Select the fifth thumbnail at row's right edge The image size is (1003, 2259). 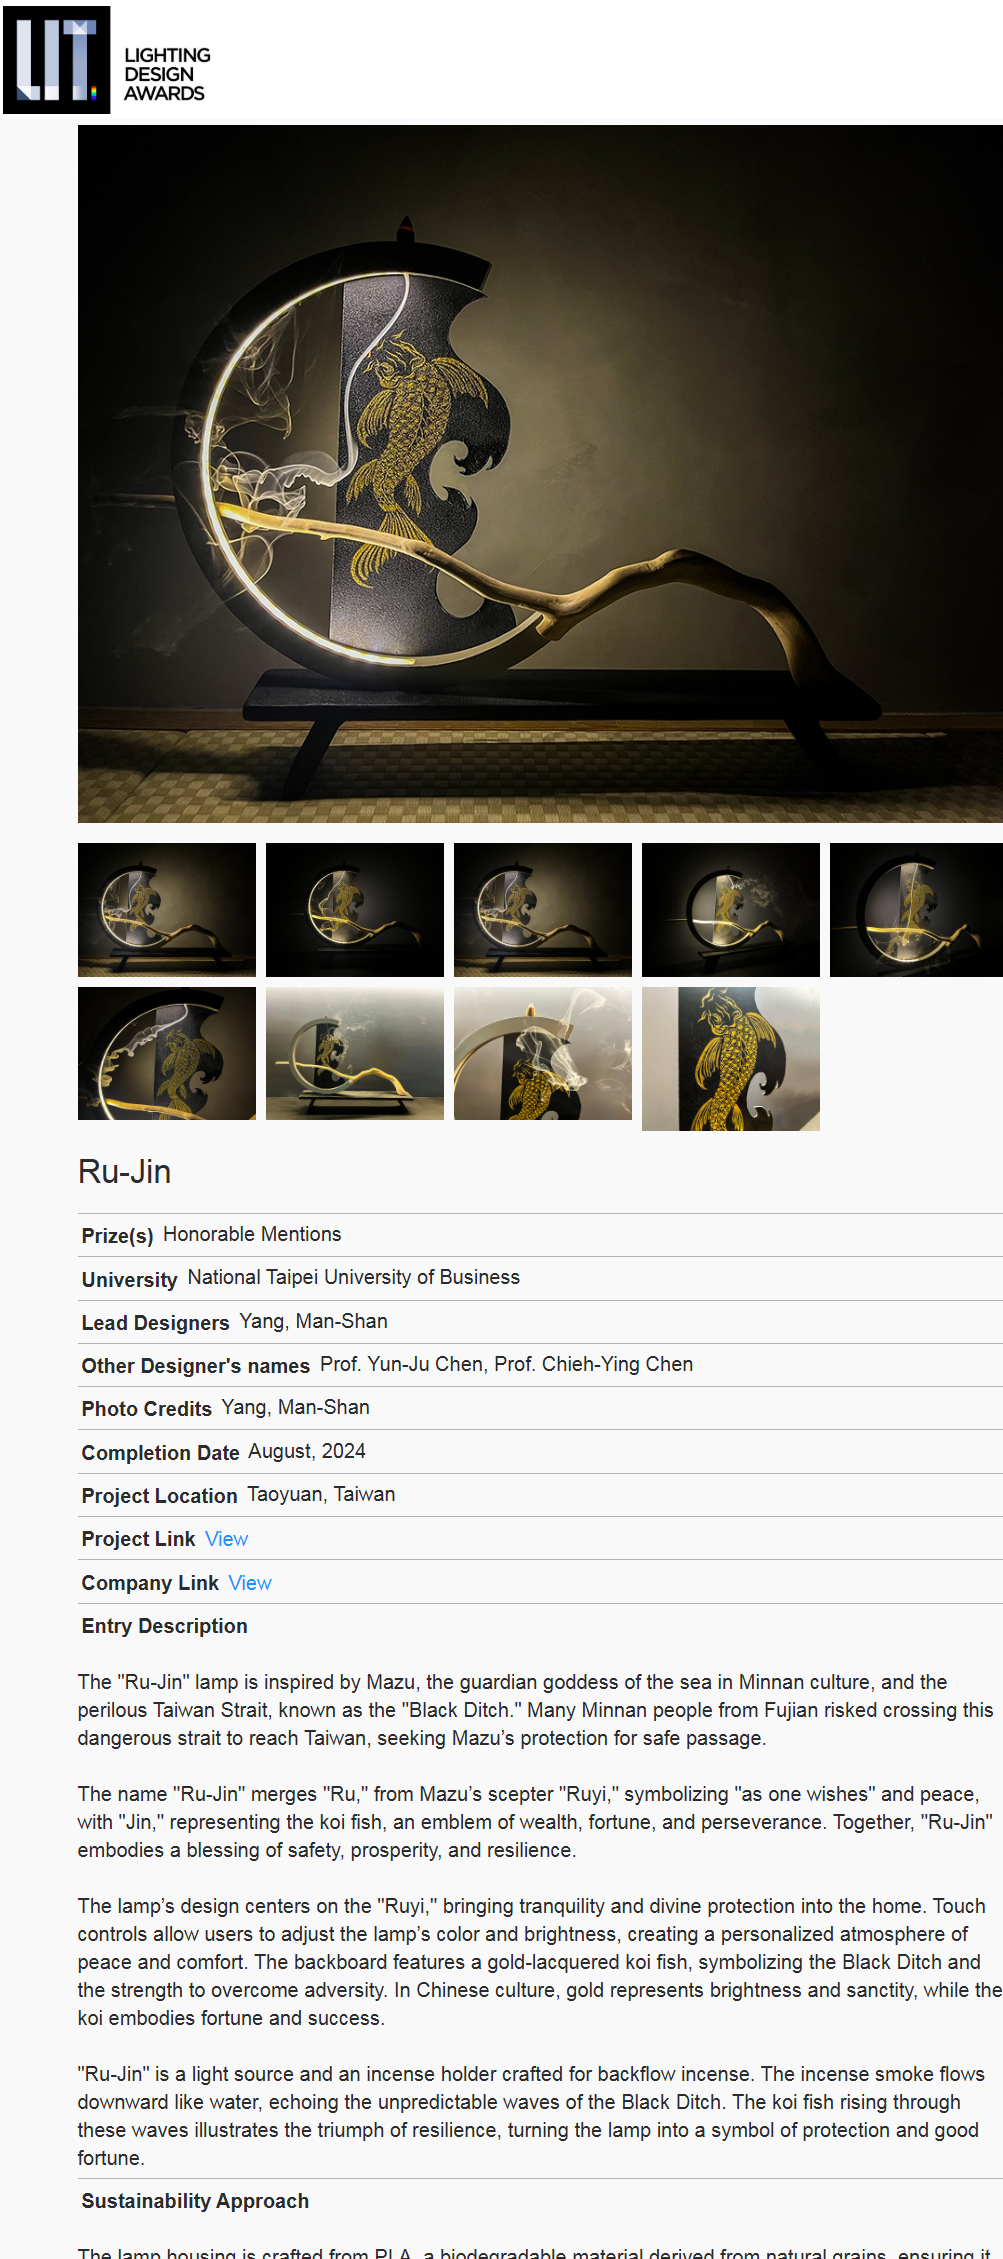916,910
